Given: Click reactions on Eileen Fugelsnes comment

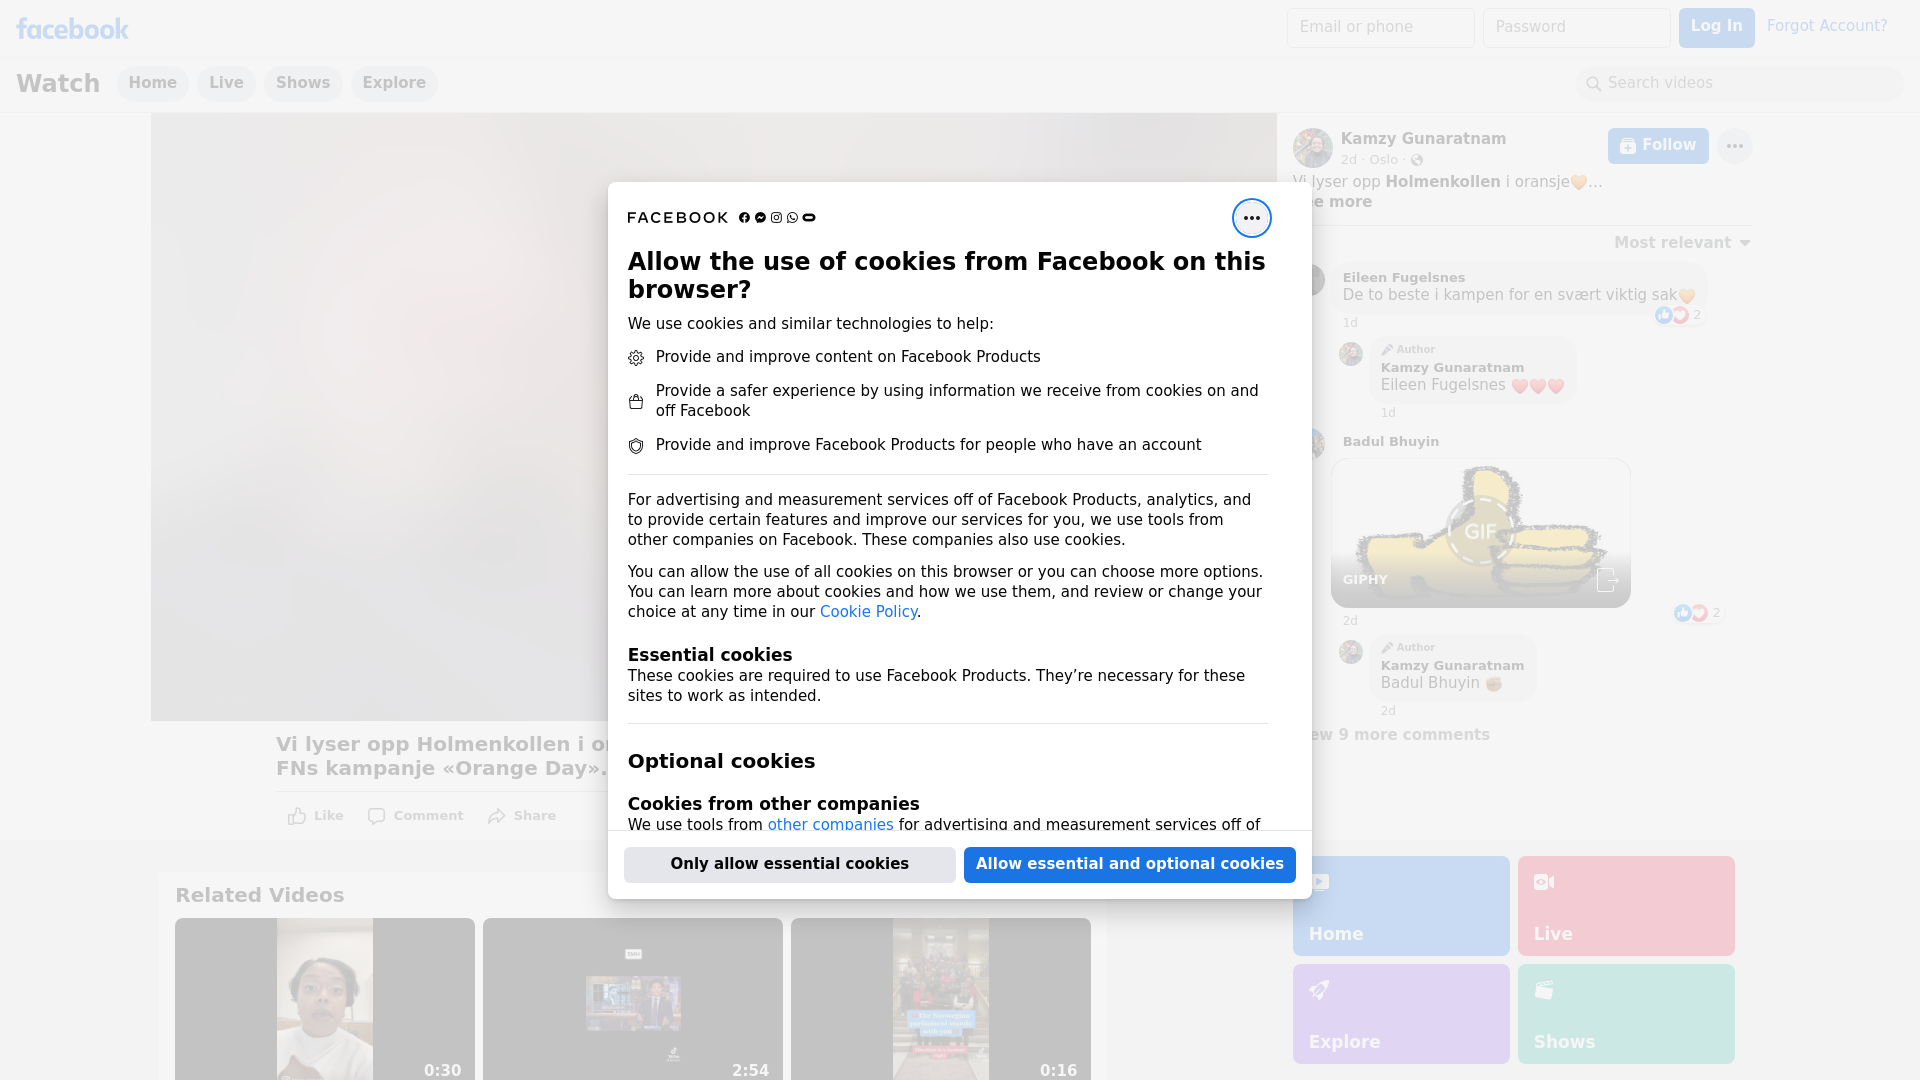Looking at the screenshot, I should coord(1678,315).
